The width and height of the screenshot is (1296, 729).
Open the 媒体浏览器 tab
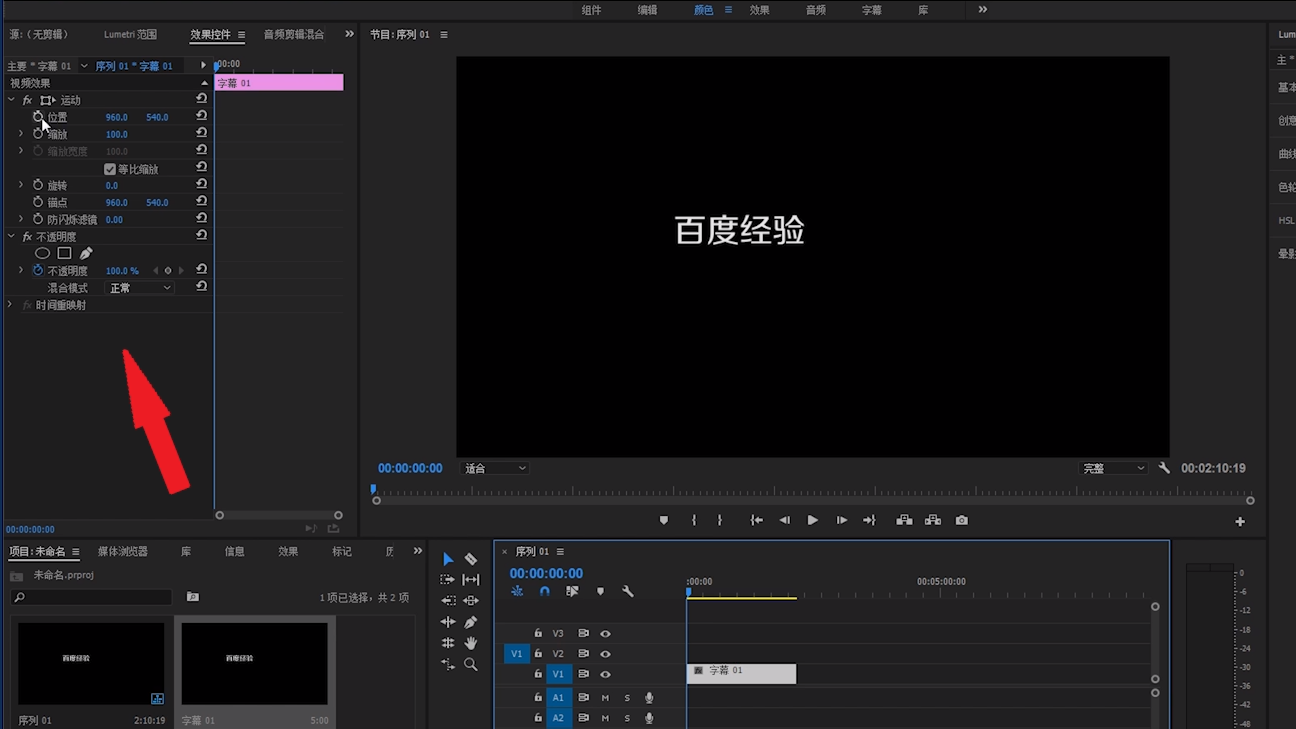(123, 552)
